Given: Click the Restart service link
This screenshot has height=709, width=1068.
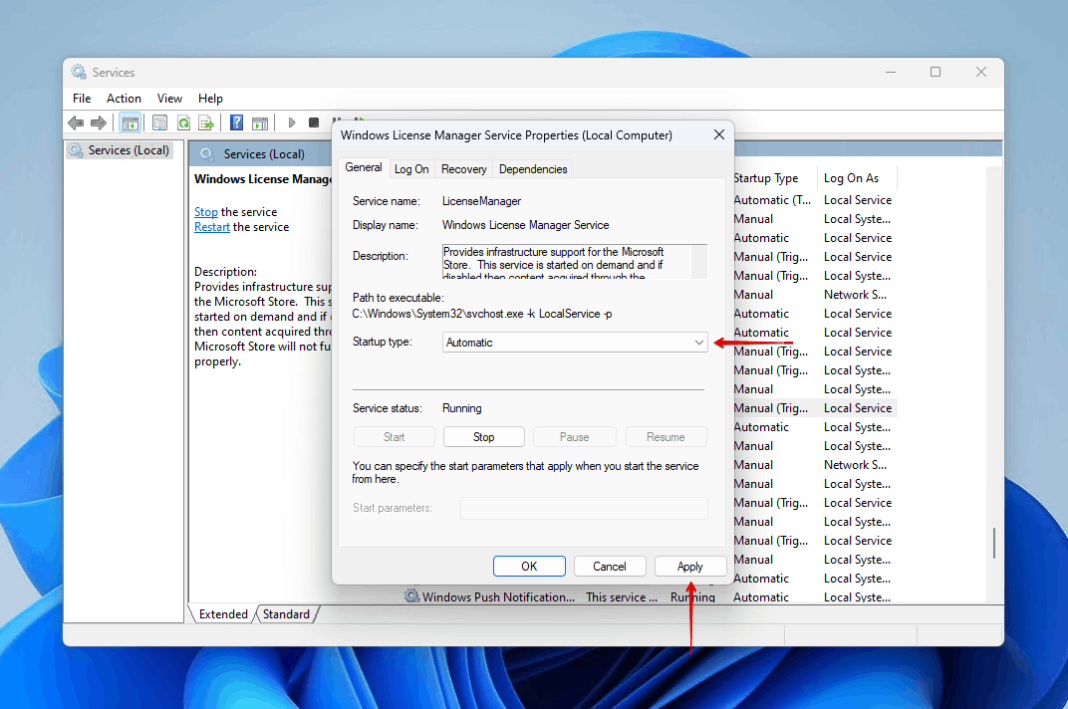Looking at the screenshot, I should (x=211, y=226).
